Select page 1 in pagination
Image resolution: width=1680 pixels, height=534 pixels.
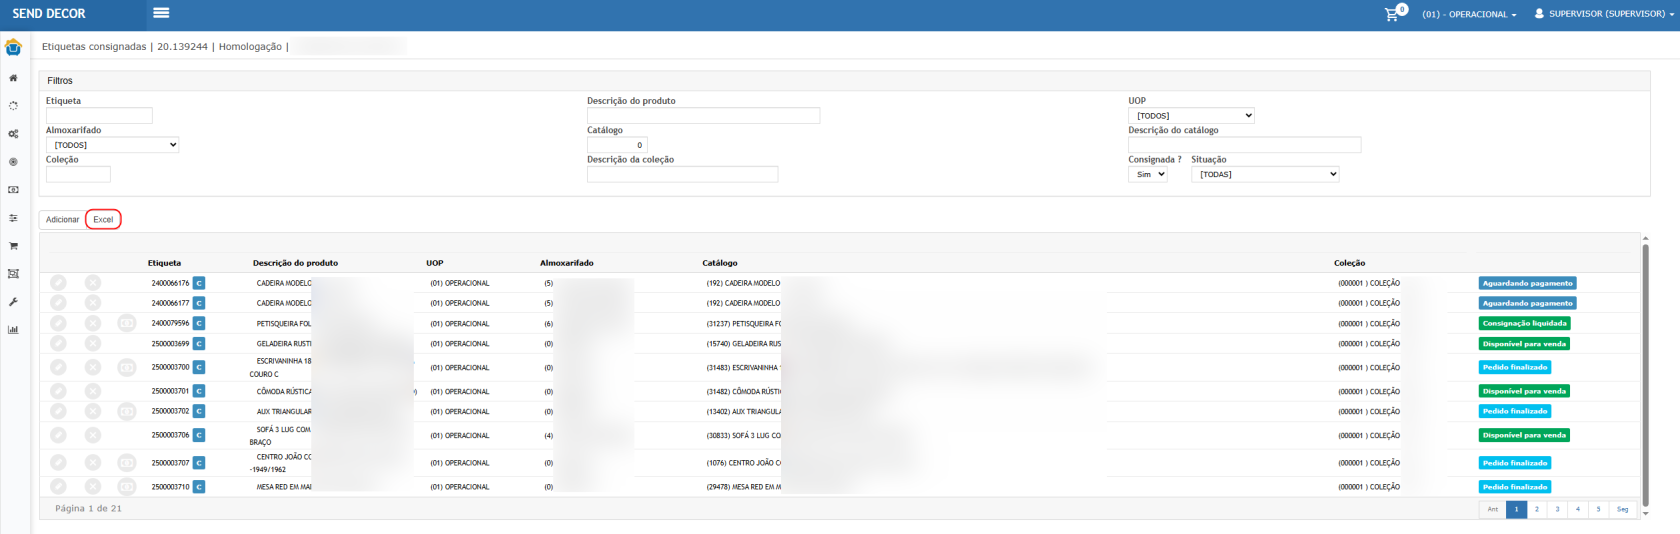coord(1516,509)
